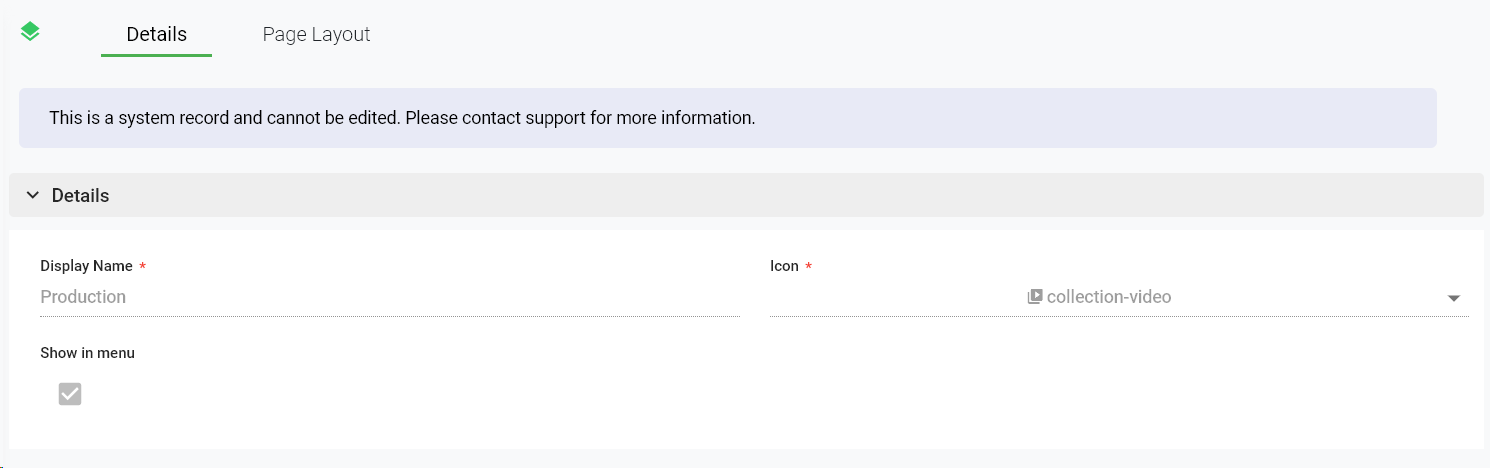Click the Production text value
Viewport: 1490px width, 468px height.
point(83,297)
